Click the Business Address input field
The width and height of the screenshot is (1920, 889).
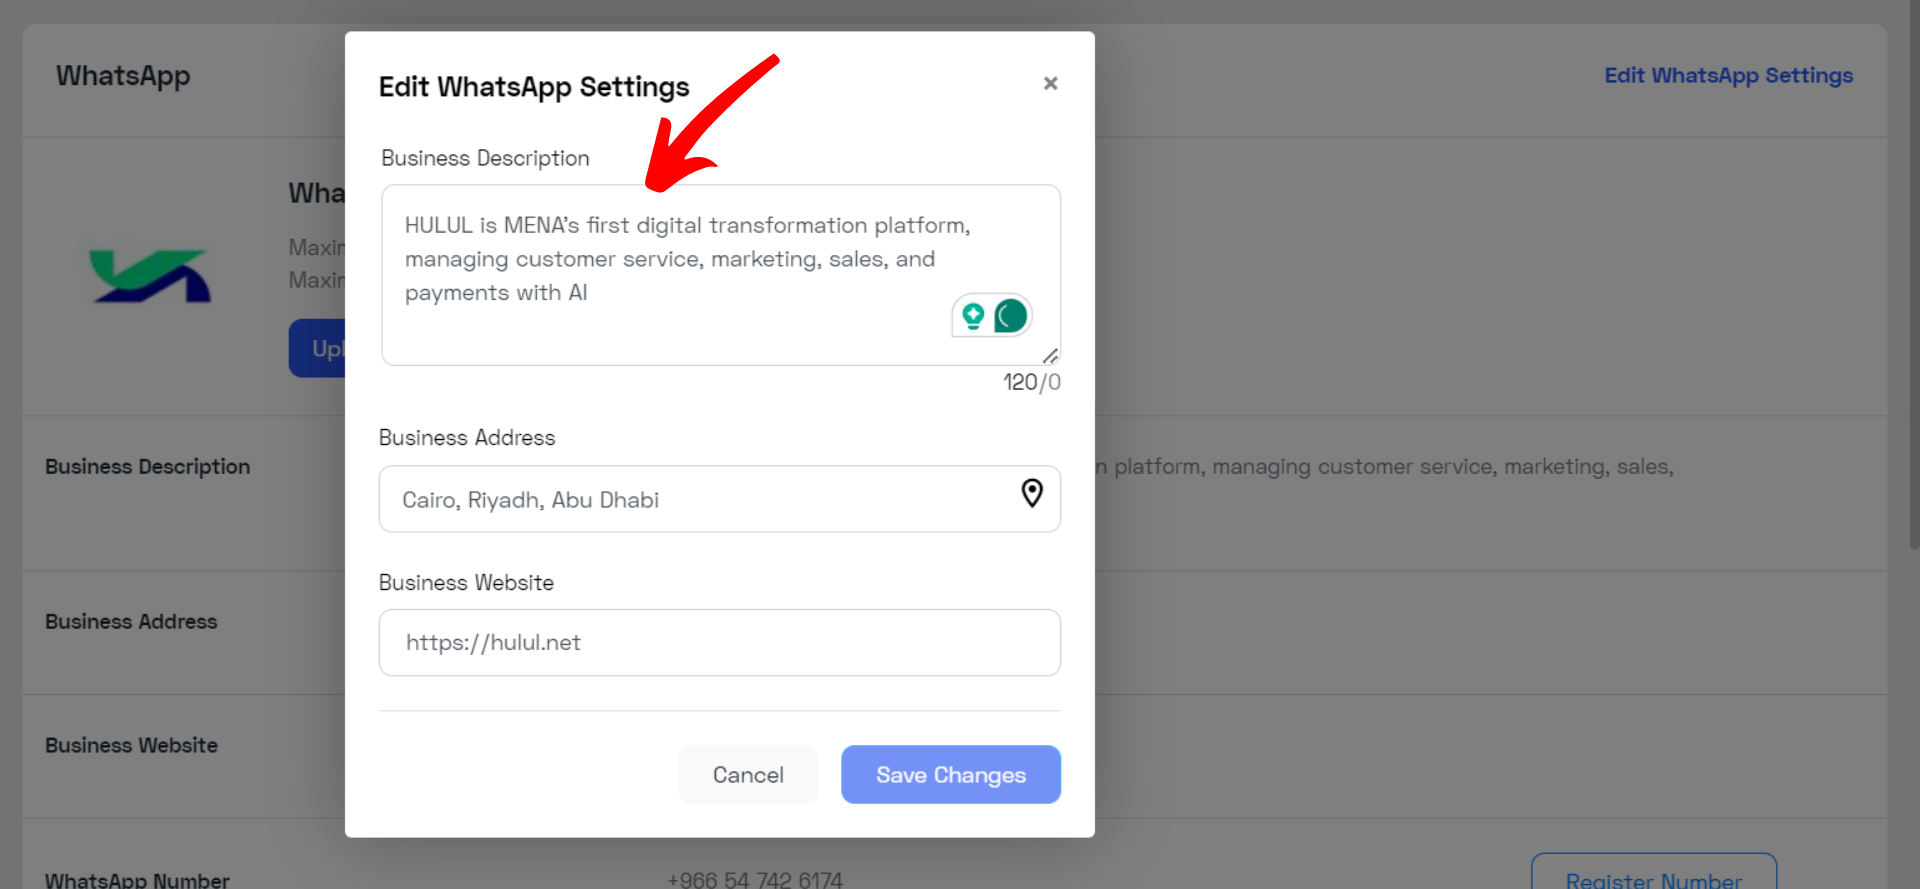point(720,499)
